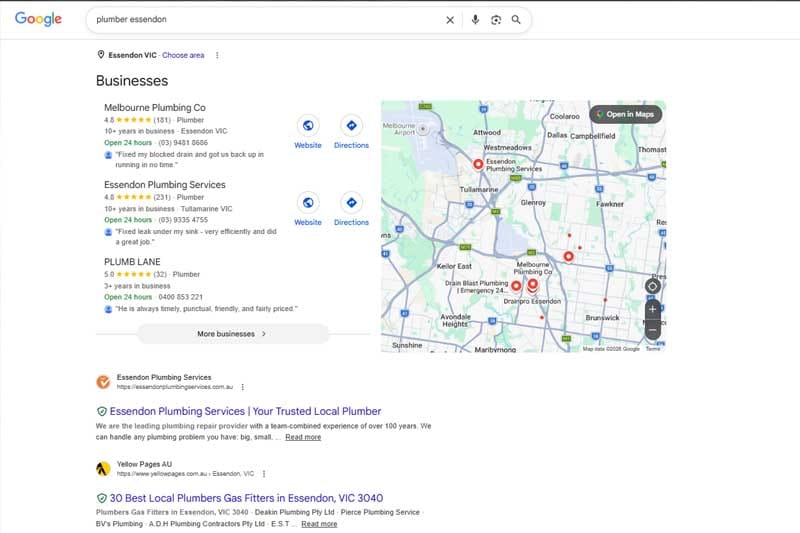Click phone number (03) 9481 8686
Viewport: 800px width, 533px height.
point(183,143)
